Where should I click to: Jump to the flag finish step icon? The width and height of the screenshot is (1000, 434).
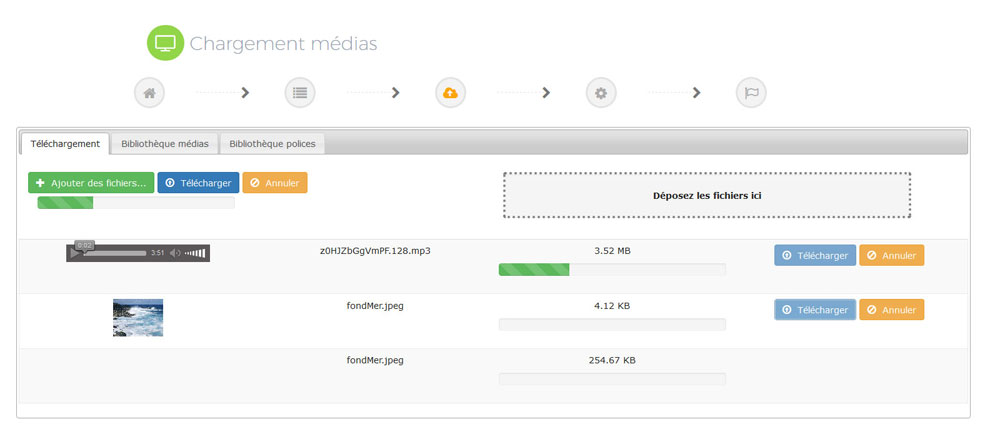(751, 93)
